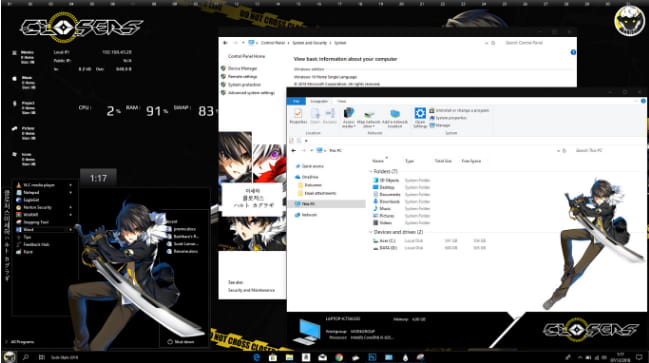Screen dimensions: 649x363
Task: Collapse the Folders (7) group
Action: pos(370,171)
